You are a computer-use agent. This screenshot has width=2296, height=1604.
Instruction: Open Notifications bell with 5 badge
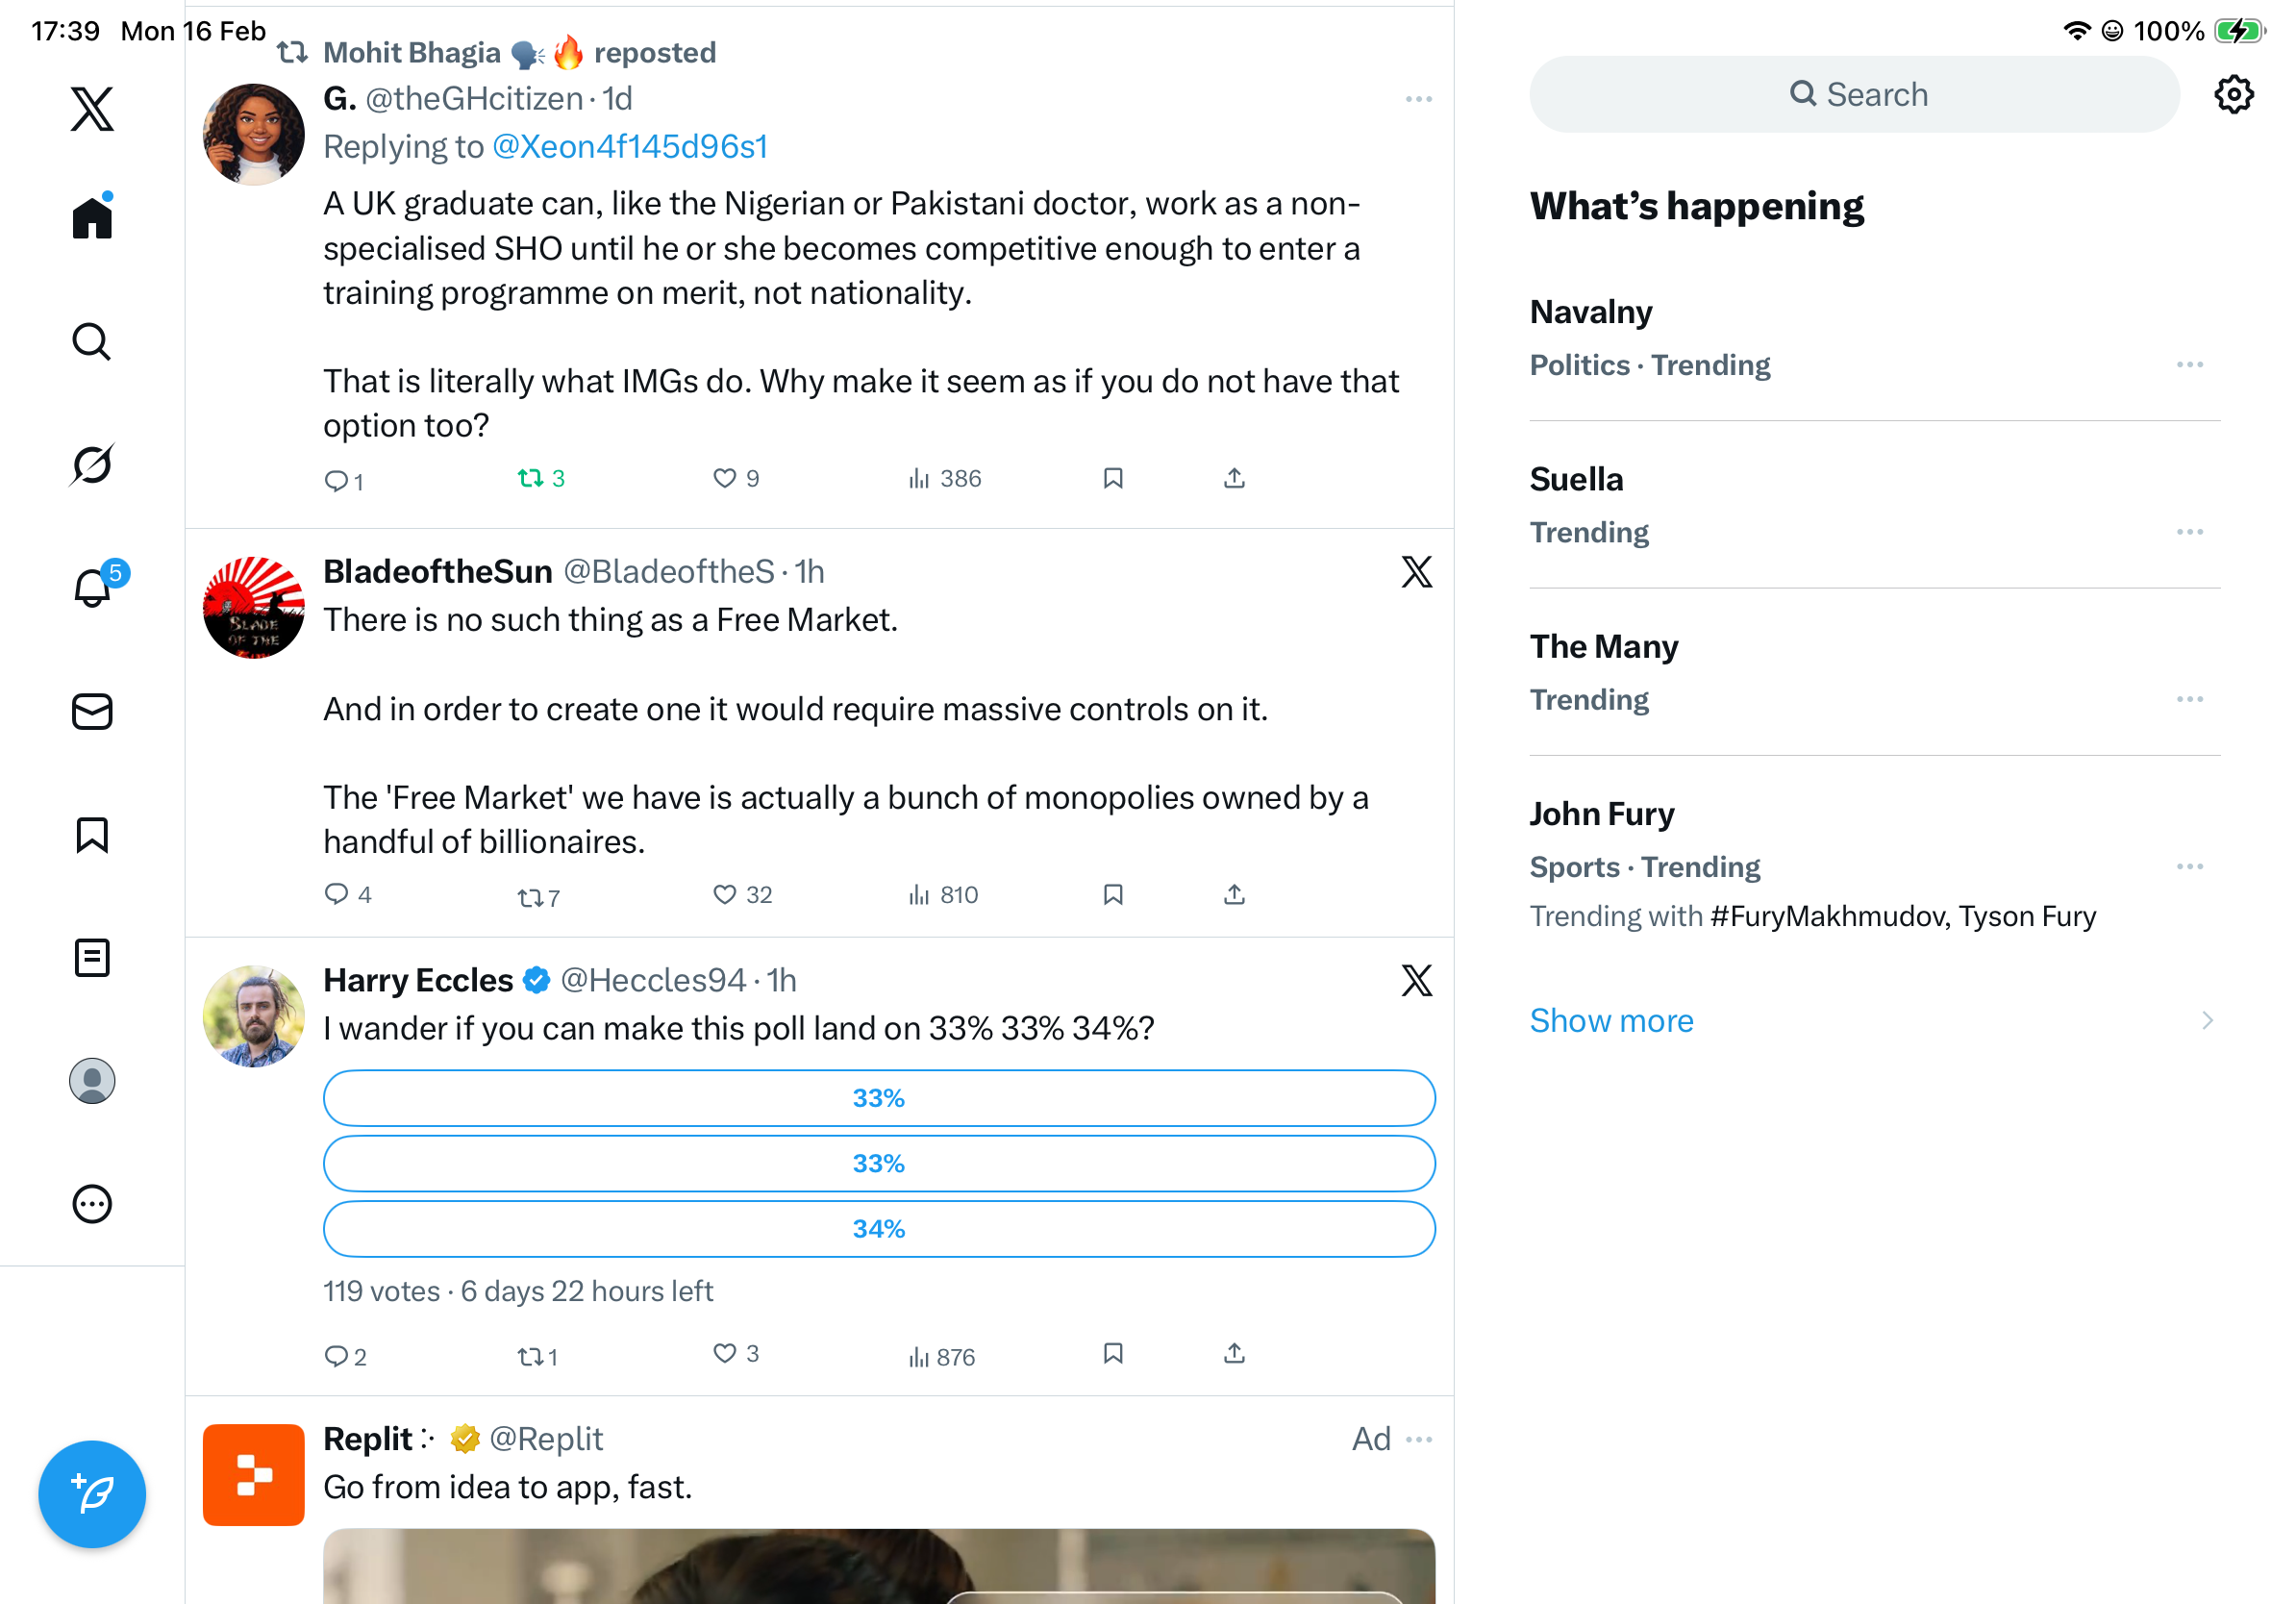93,587
